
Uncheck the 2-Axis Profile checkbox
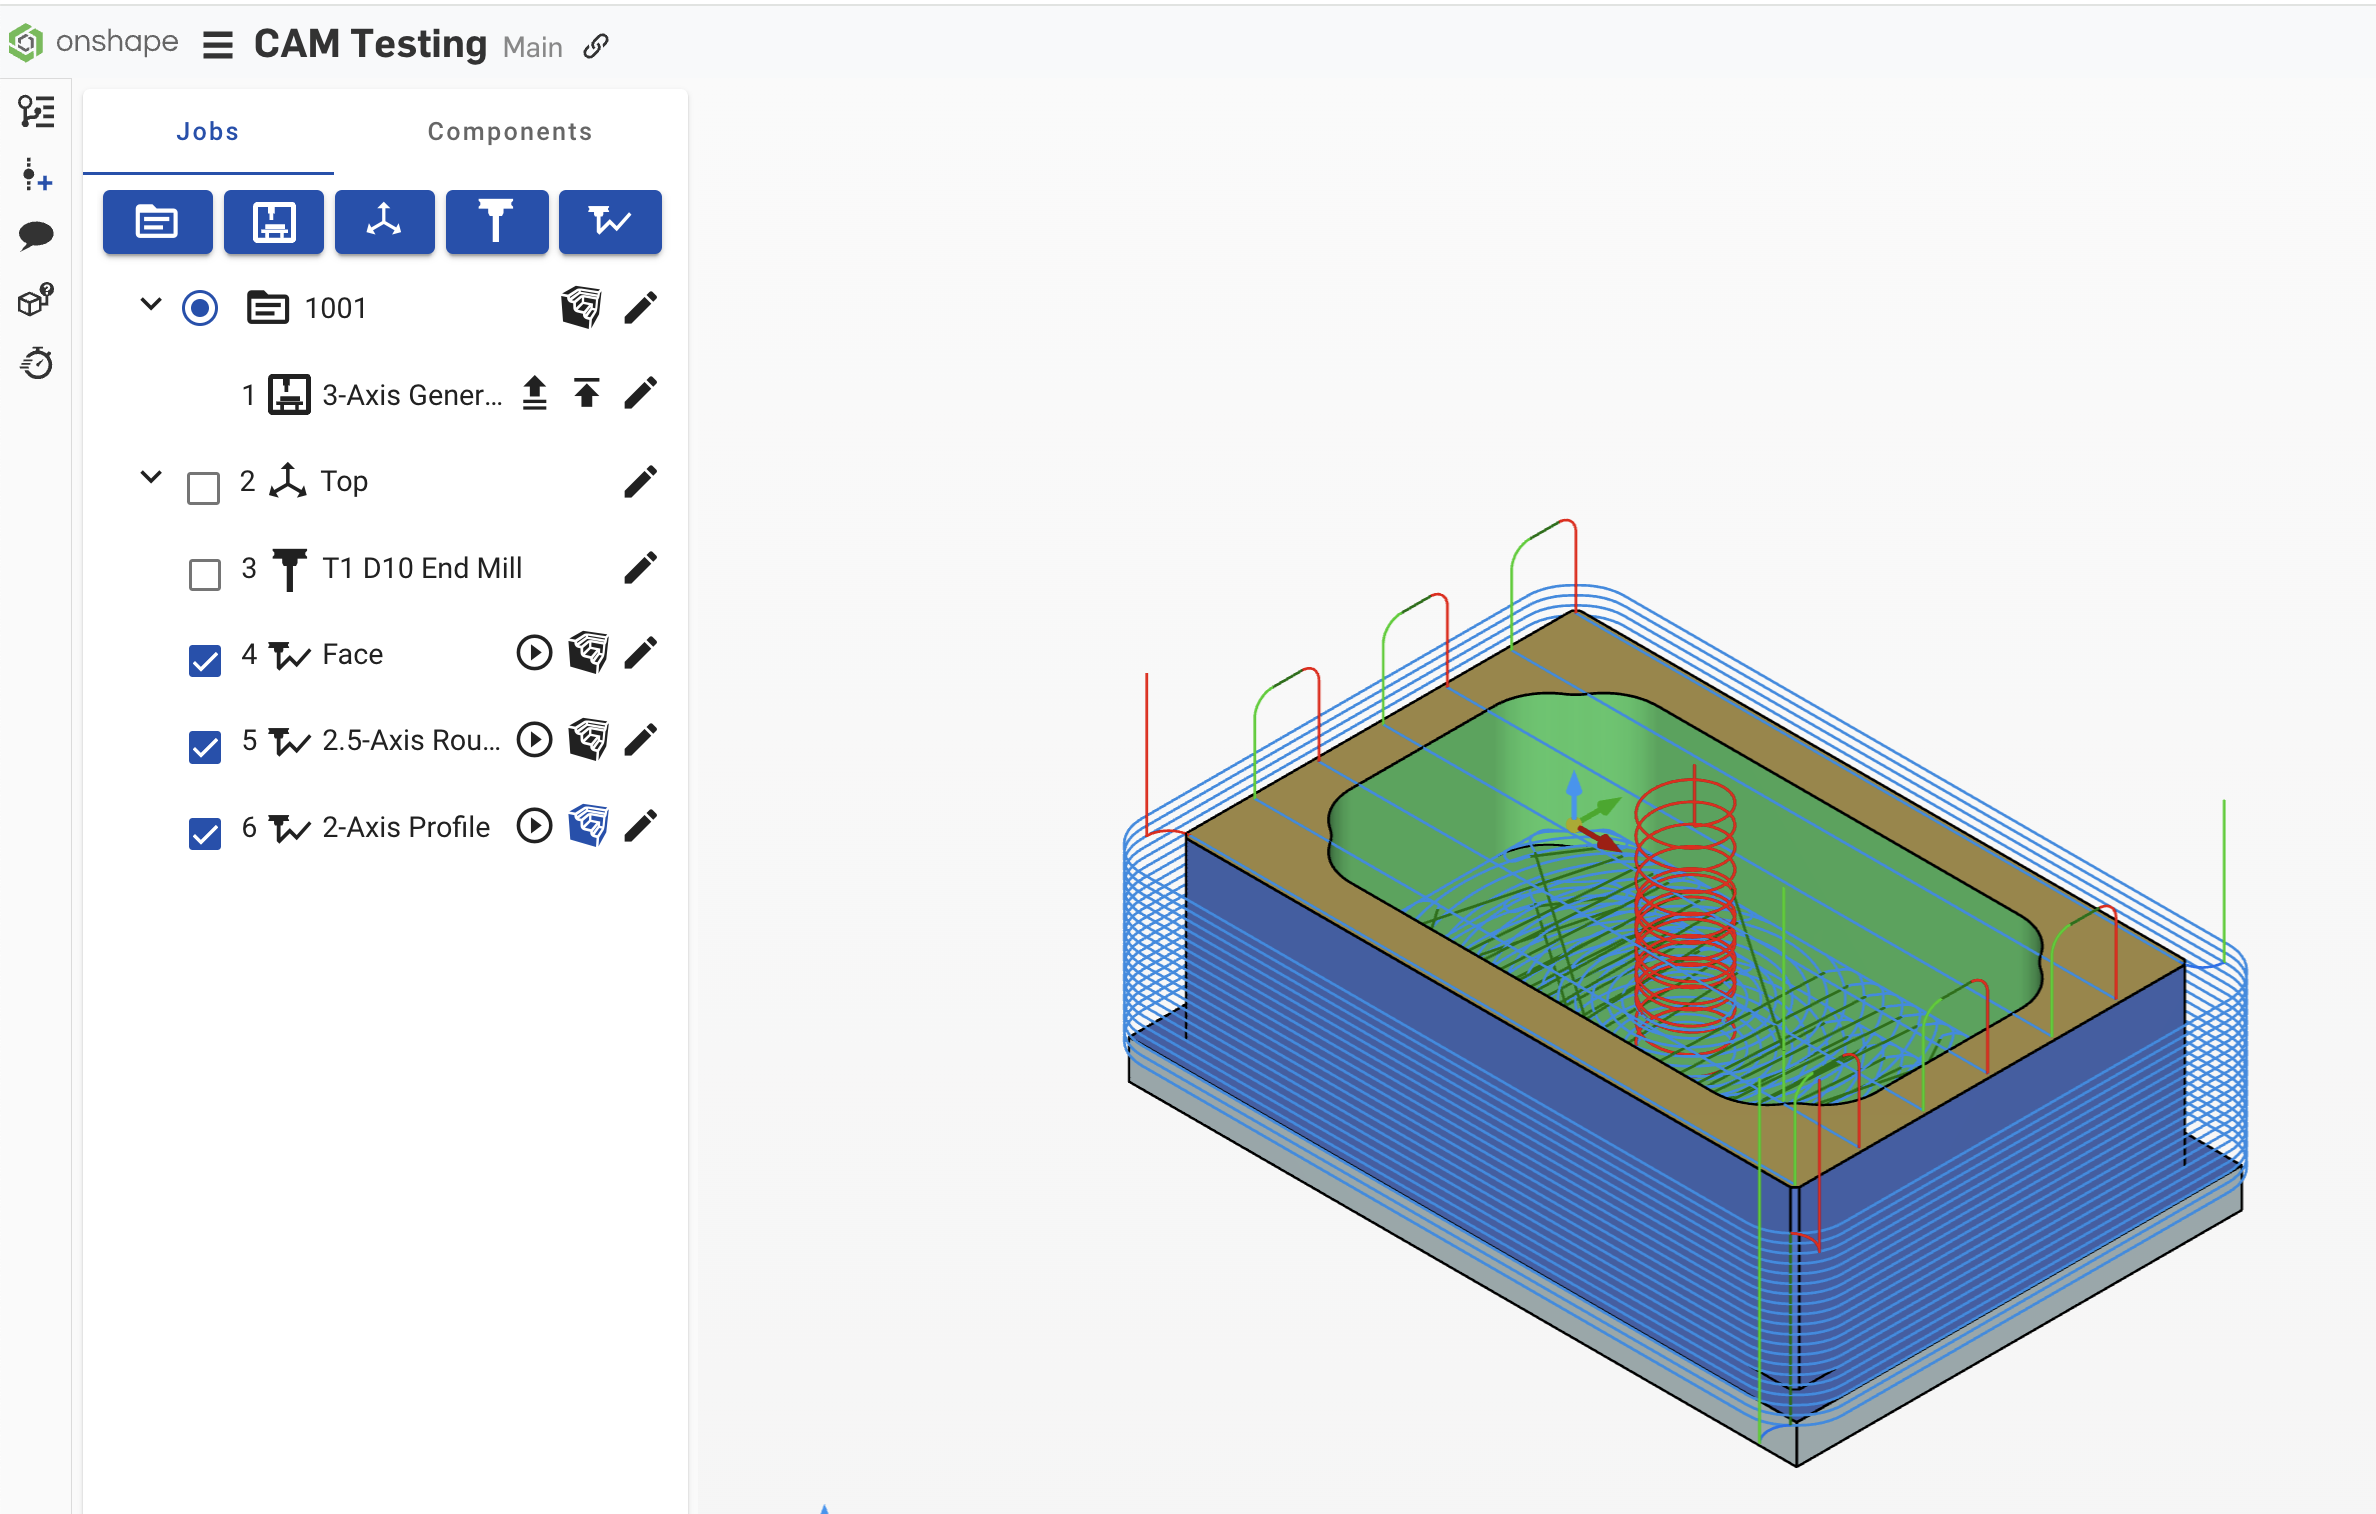point(205,833)
